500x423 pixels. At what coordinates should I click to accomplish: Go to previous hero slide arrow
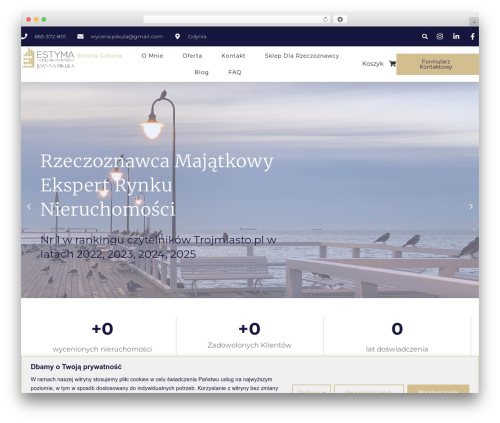(29, 206)
